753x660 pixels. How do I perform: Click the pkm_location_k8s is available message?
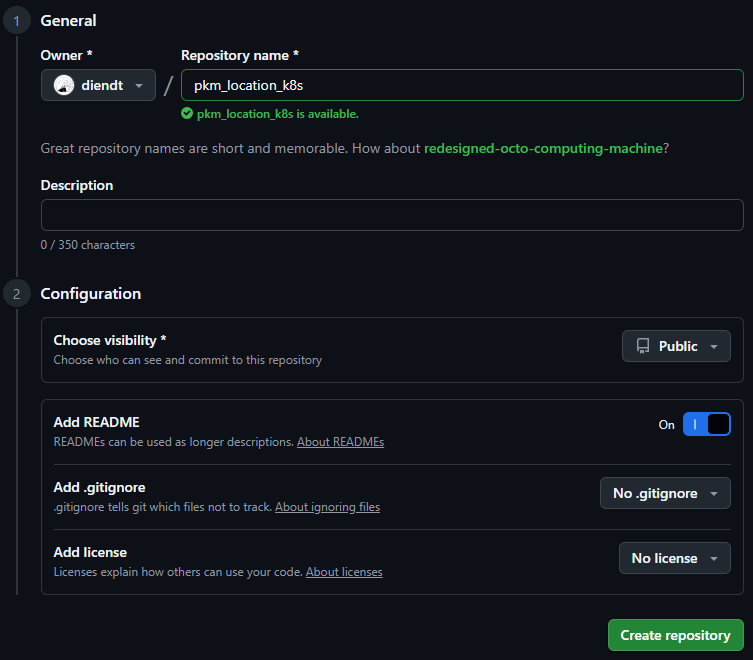(277, 114)
